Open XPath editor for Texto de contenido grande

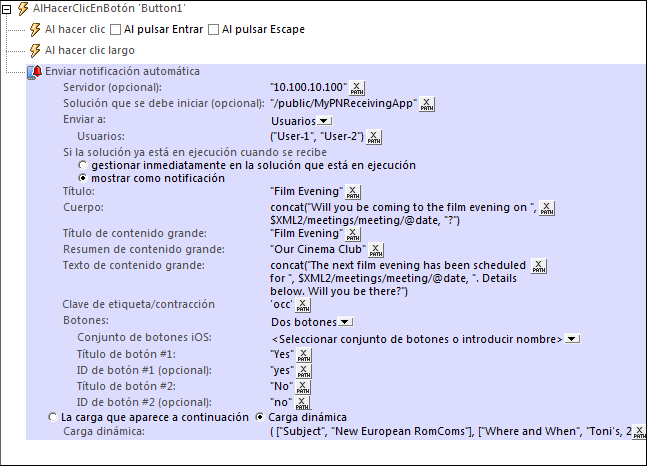pyautogui.click(x=538, y=266)
